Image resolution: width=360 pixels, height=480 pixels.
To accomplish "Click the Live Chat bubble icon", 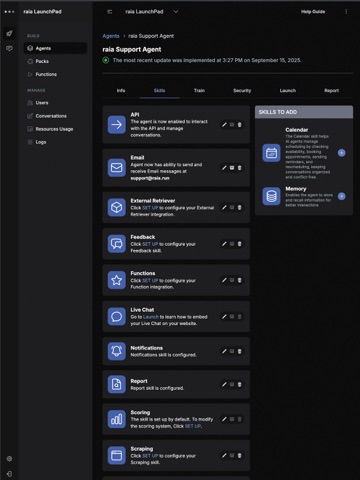I will coord(117,316).
